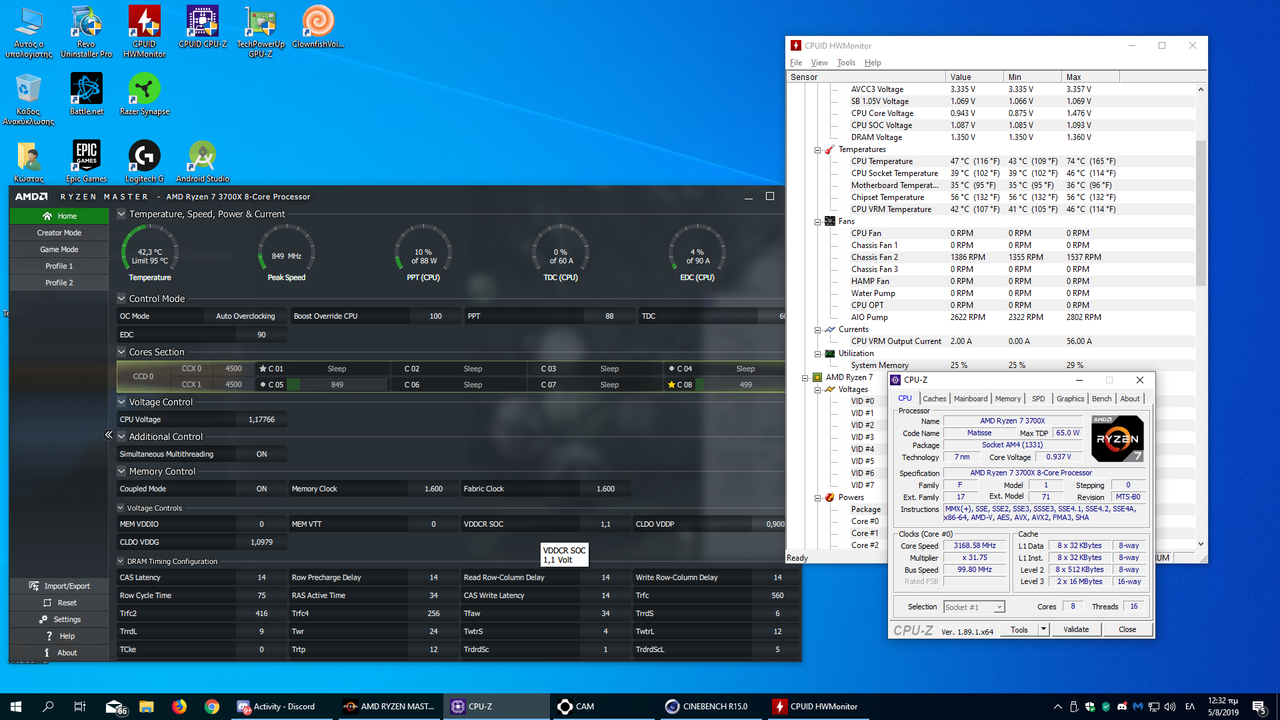Click Reset in Ryzen Master sidebar

click(x=59, y=603)
